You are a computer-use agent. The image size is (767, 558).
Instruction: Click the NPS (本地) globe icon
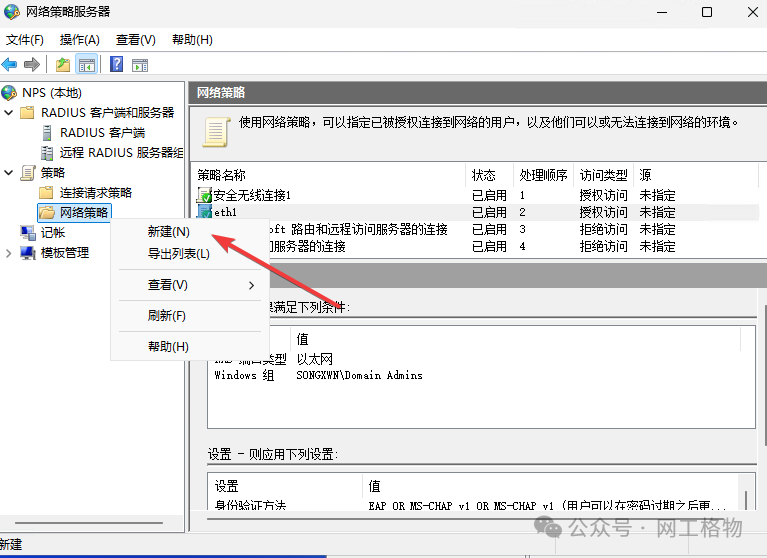pyautogui.click(x=9, y=93)
